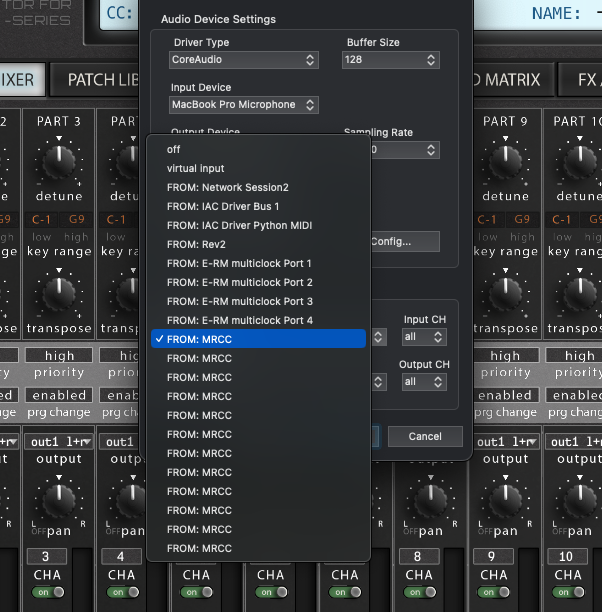Open the Part 3 output out1 selector
Image resolution: width=602 pixels, height=612 pixels.
[x=59, y=442]
